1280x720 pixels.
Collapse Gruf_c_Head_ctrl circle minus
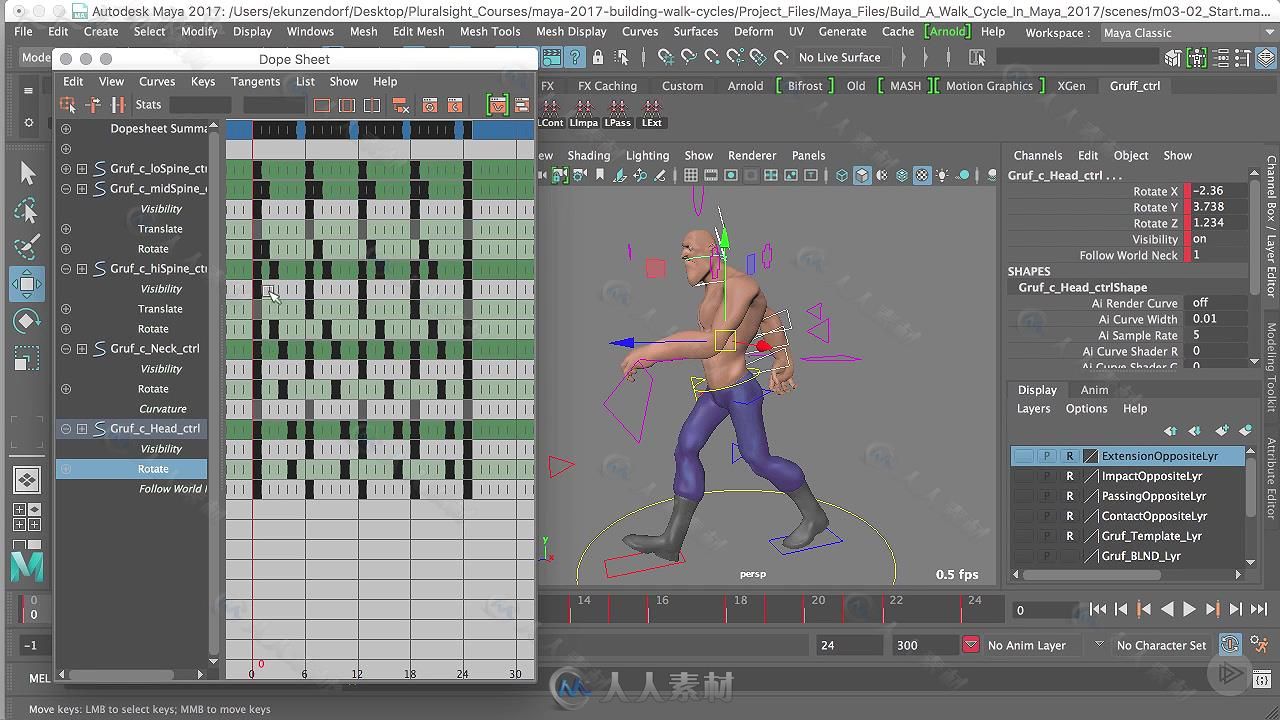point(66,429)
